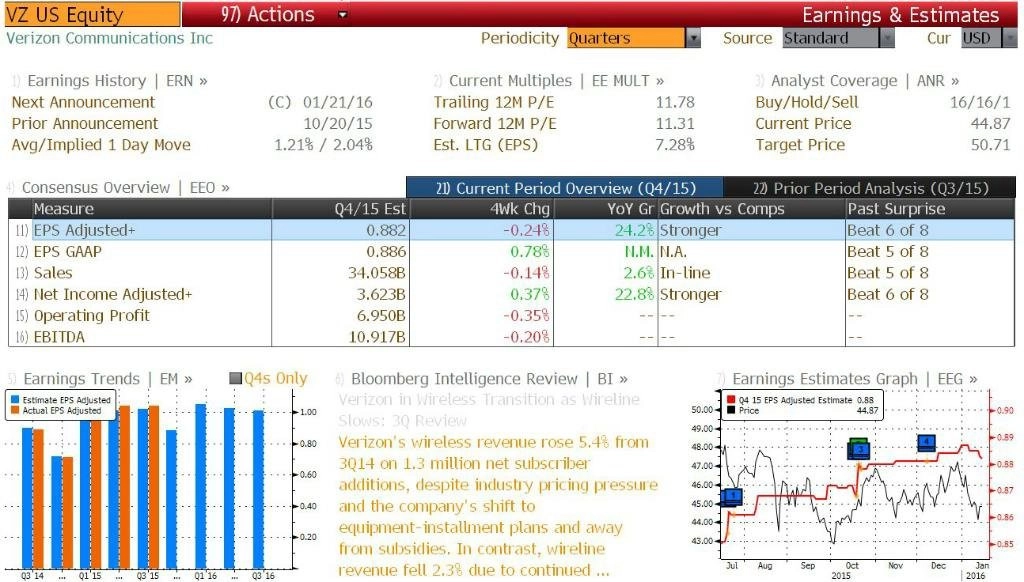Open the Periodicity Quarters combo box
This screenshot has width=1024, height=582.
pyautogui.click(x=626, y=39)
